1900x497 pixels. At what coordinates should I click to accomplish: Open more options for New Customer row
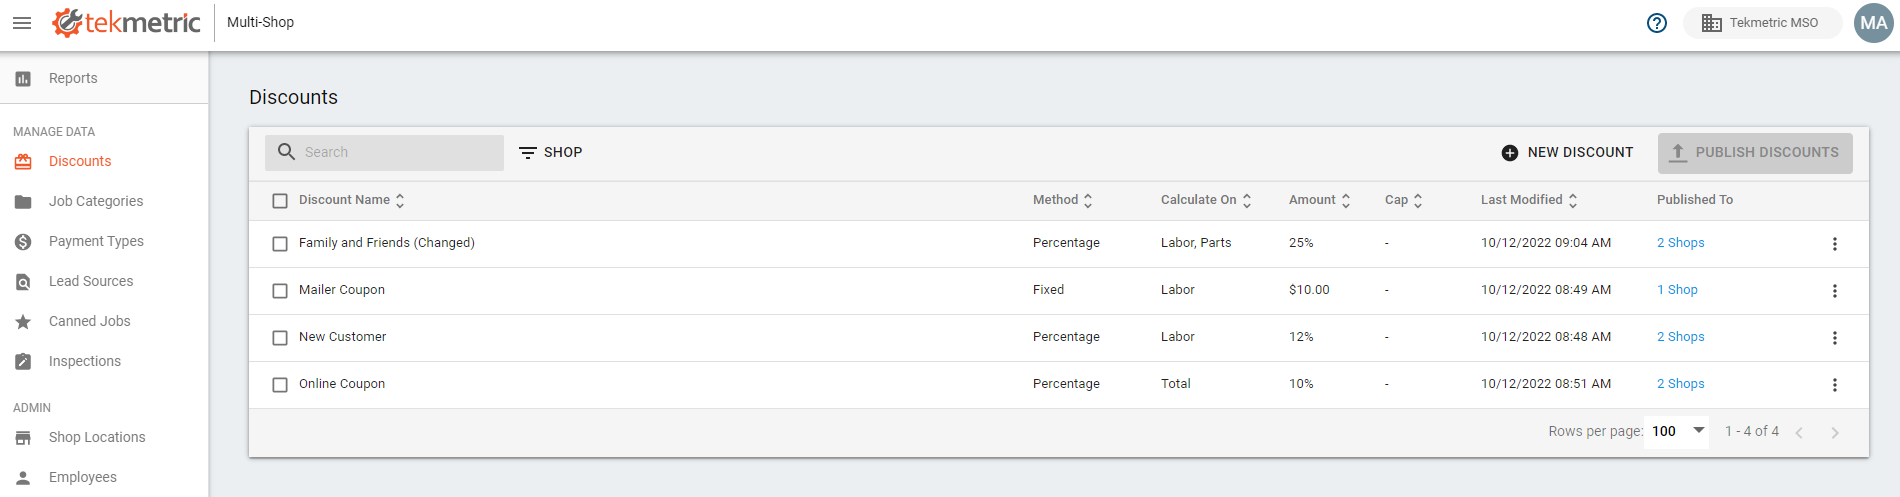coord(1834,338)
